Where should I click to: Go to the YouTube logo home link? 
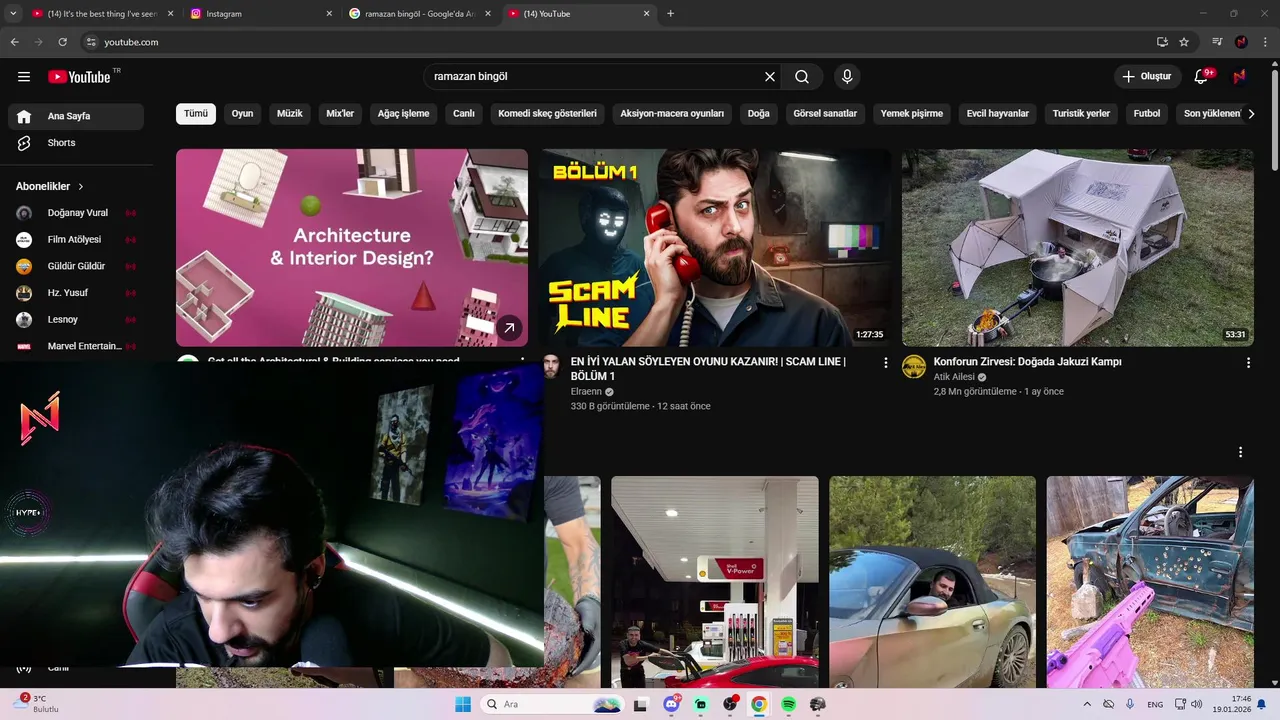[79, 77]
